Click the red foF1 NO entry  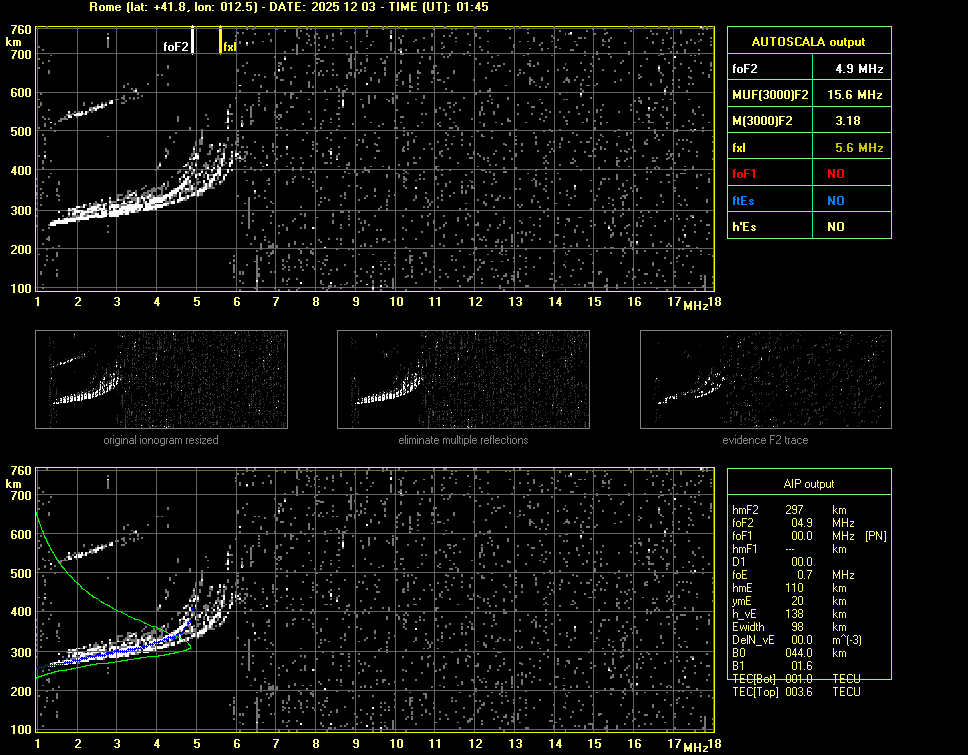click(x=835, y=173)
